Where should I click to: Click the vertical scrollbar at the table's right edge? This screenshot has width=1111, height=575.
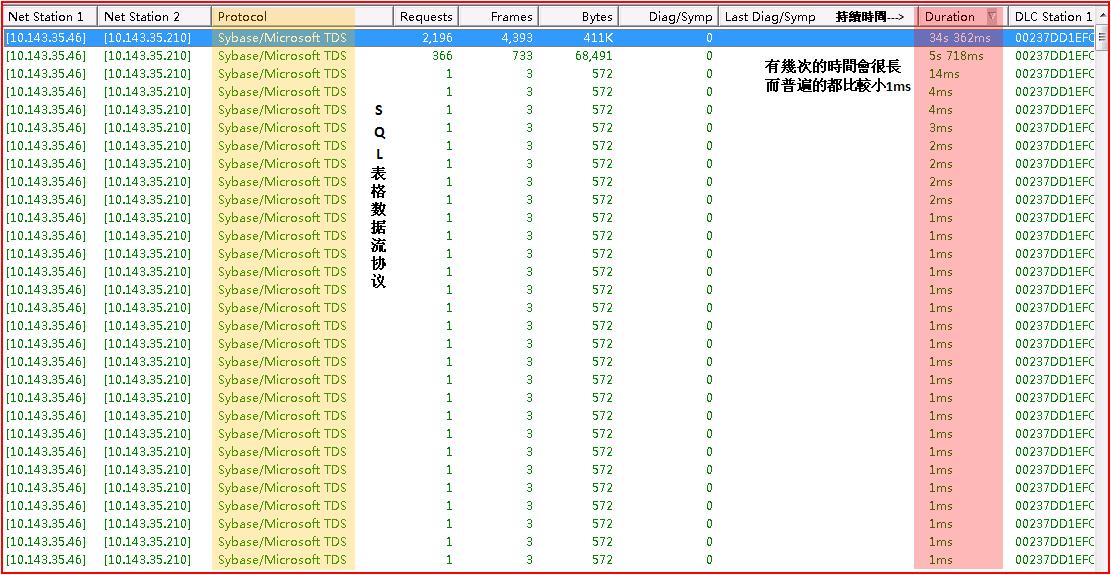pyautogui.click(x=1102, y=297)
